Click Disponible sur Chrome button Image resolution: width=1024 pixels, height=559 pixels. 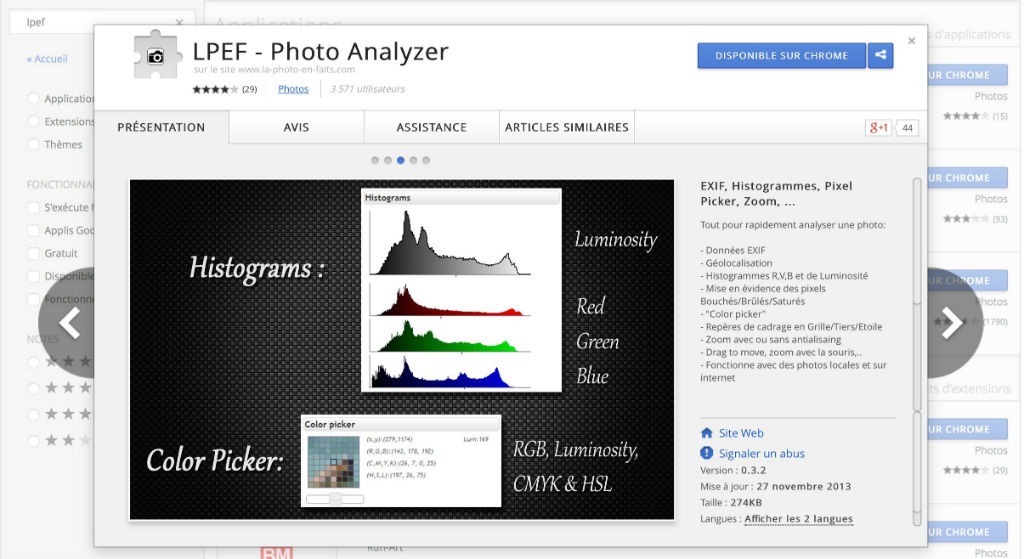[x=782, y=56]
